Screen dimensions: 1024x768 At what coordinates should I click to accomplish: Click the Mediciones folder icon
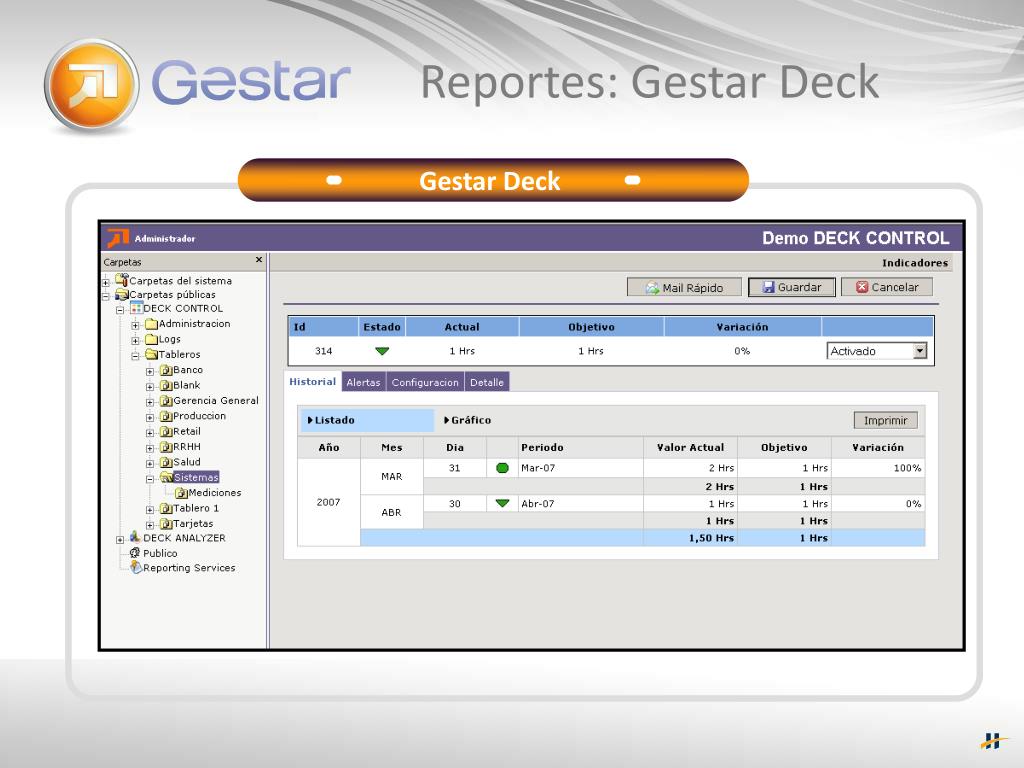(181, 493)
